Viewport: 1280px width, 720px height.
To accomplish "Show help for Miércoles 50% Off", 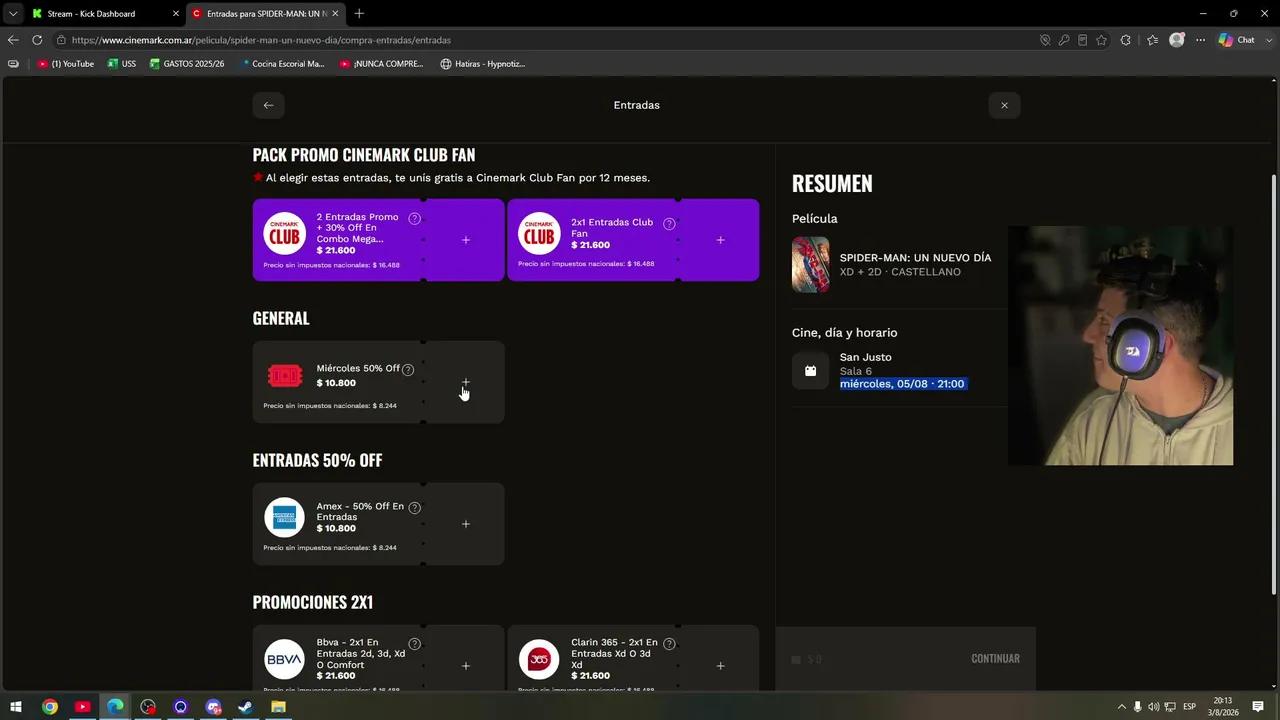I will click(x=408, y=369).
